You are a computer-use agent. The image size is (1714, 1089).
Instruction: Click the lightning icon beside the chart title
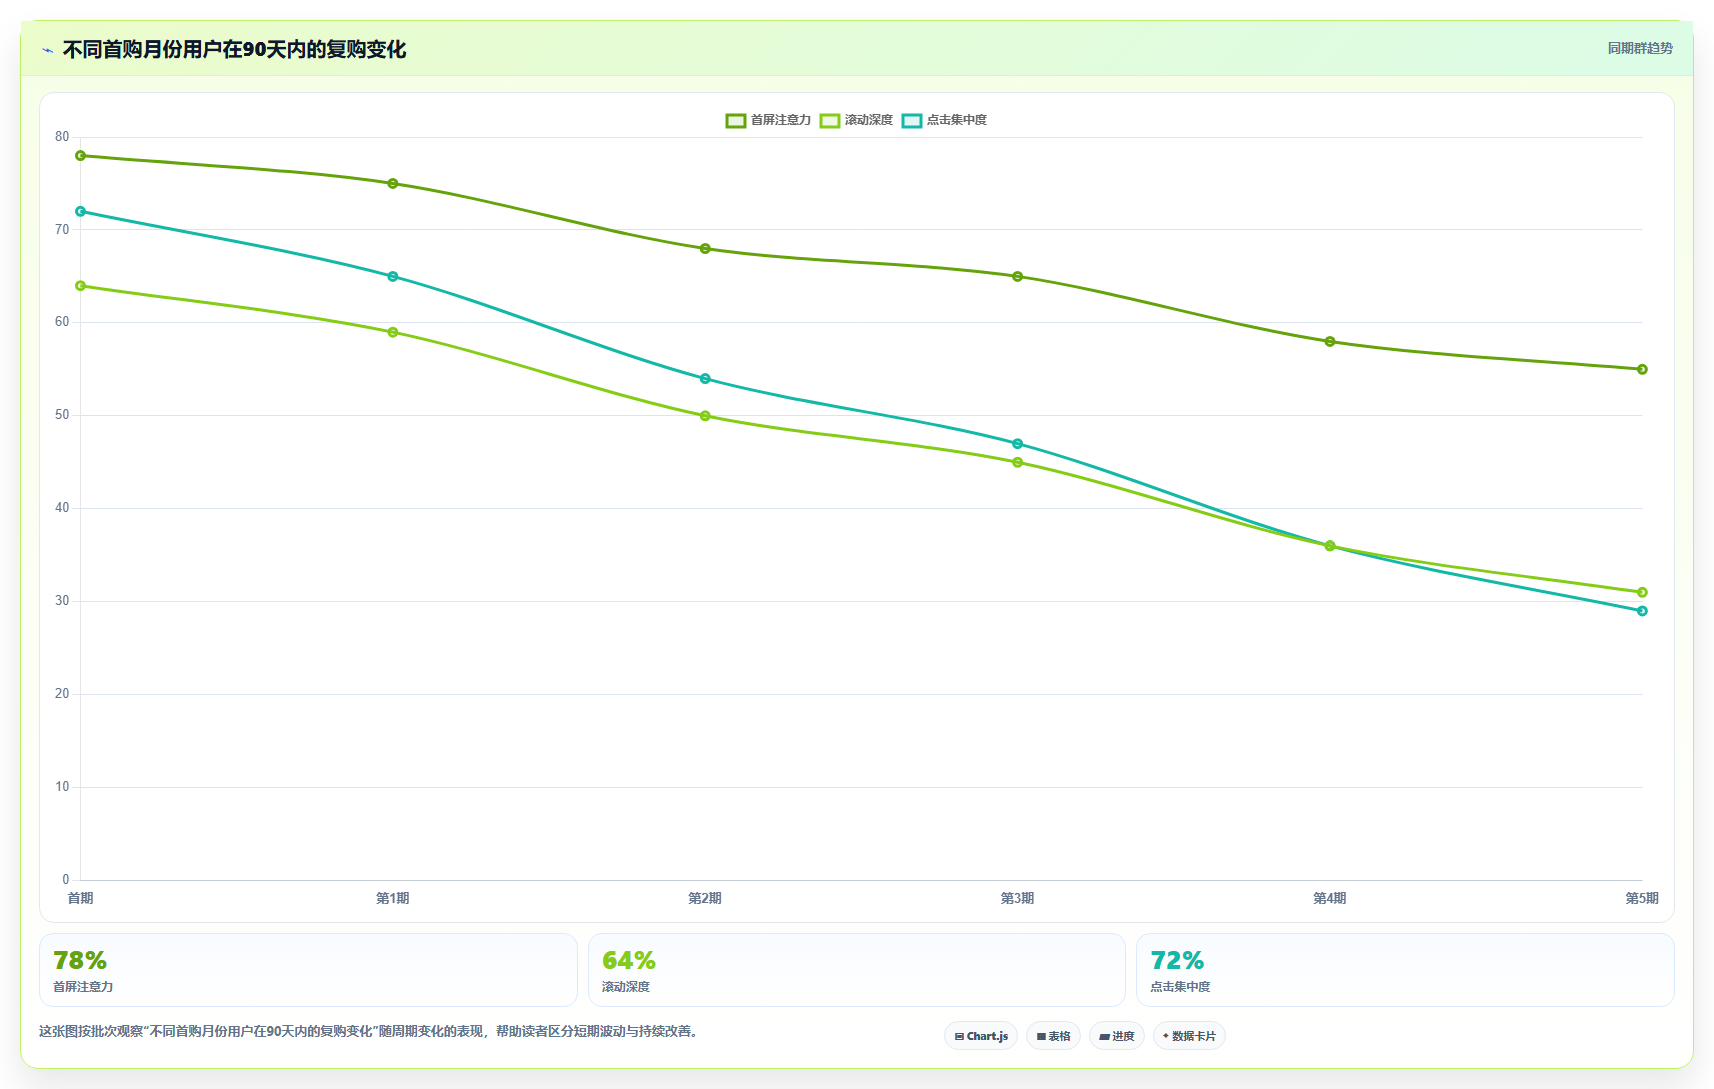[47, 50]
